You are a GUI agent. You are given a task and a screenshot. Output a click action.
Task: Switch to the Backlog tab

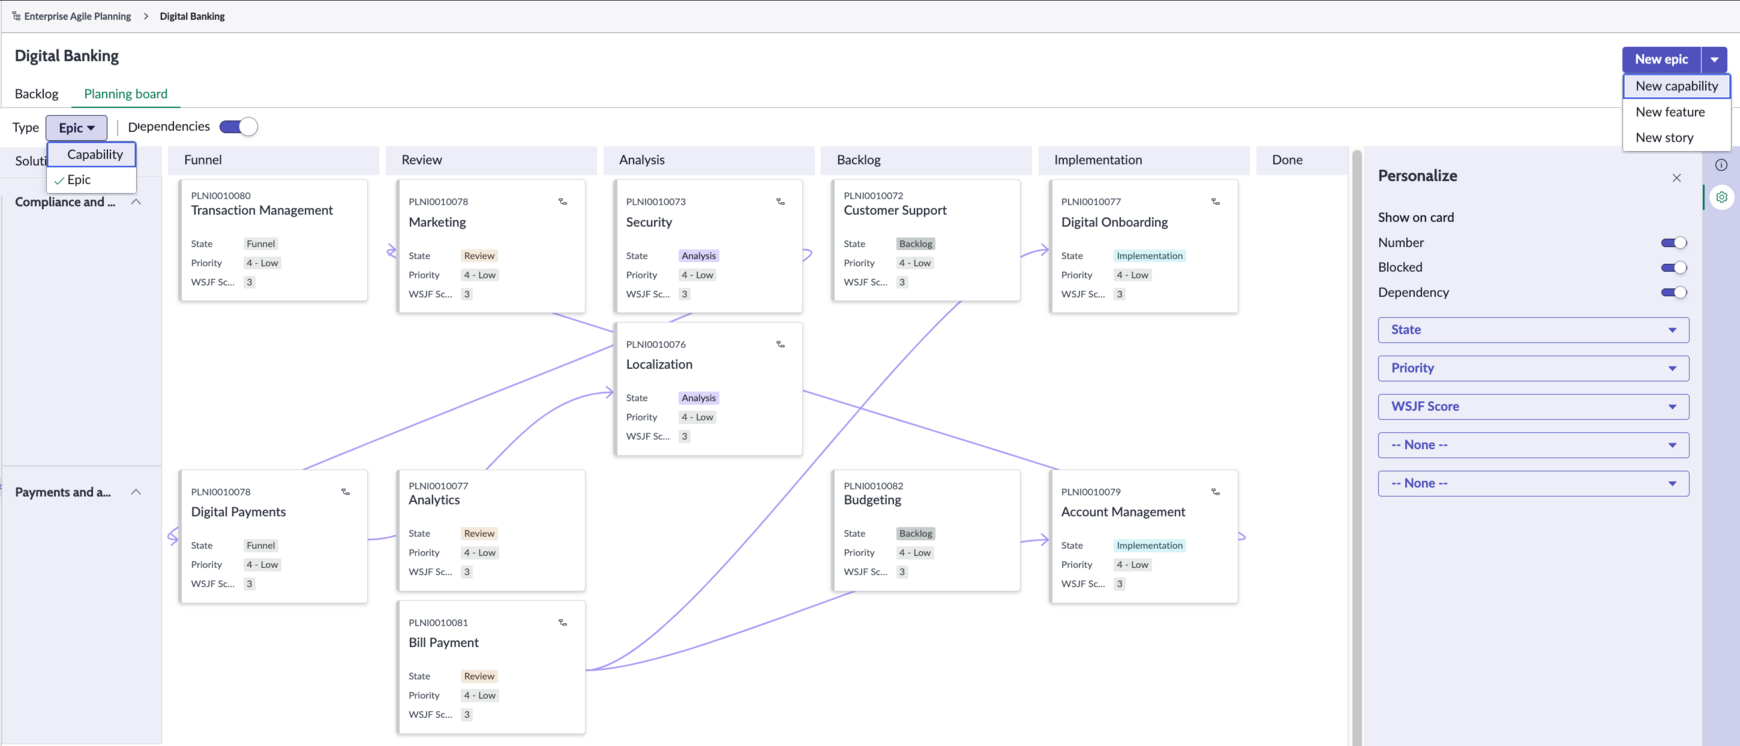[x=37, y=94]
